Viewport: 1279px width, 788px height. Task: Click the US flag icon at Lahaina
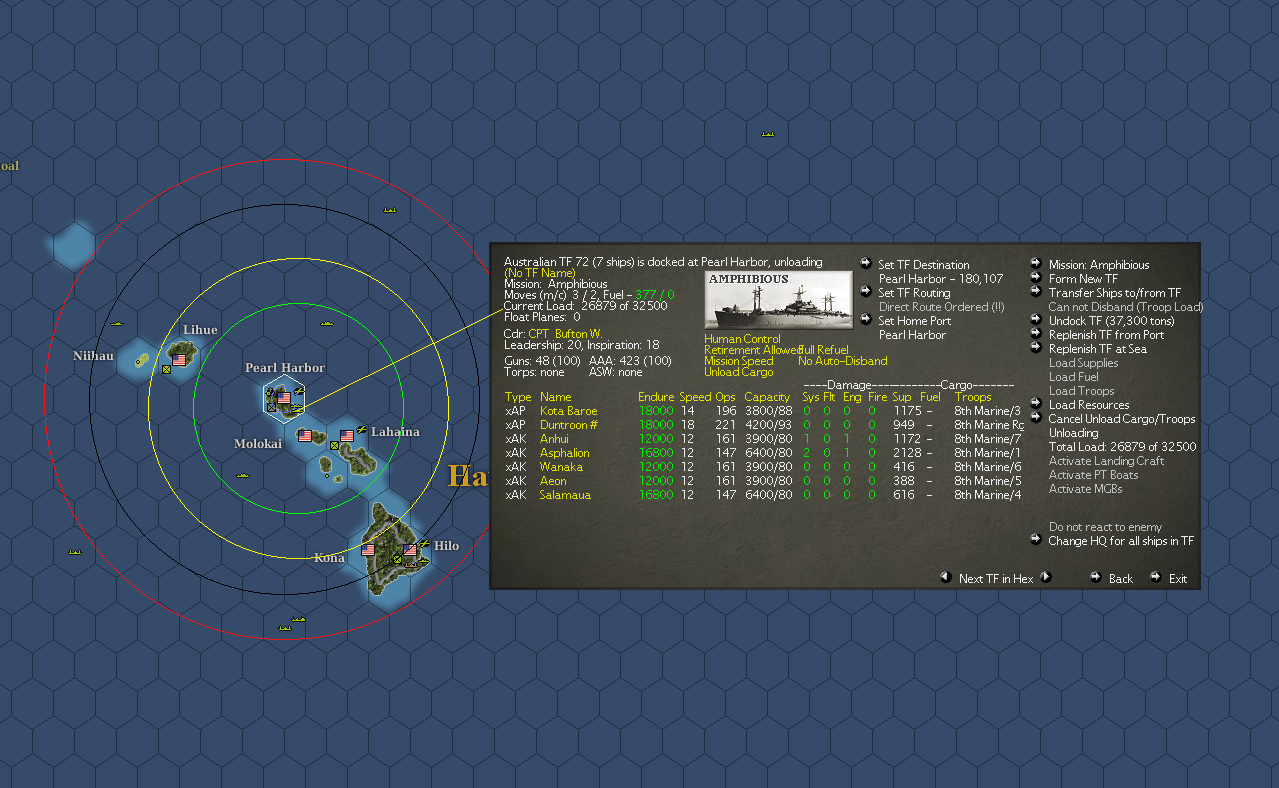[347, 436]
